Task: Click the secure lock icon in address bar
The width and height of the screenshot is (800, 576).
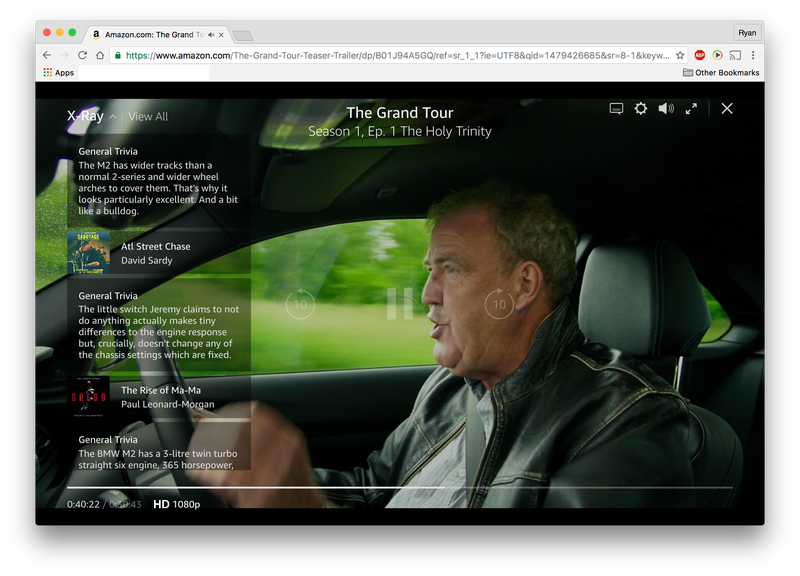Action: pyautogui.click(x=118, y=55)
